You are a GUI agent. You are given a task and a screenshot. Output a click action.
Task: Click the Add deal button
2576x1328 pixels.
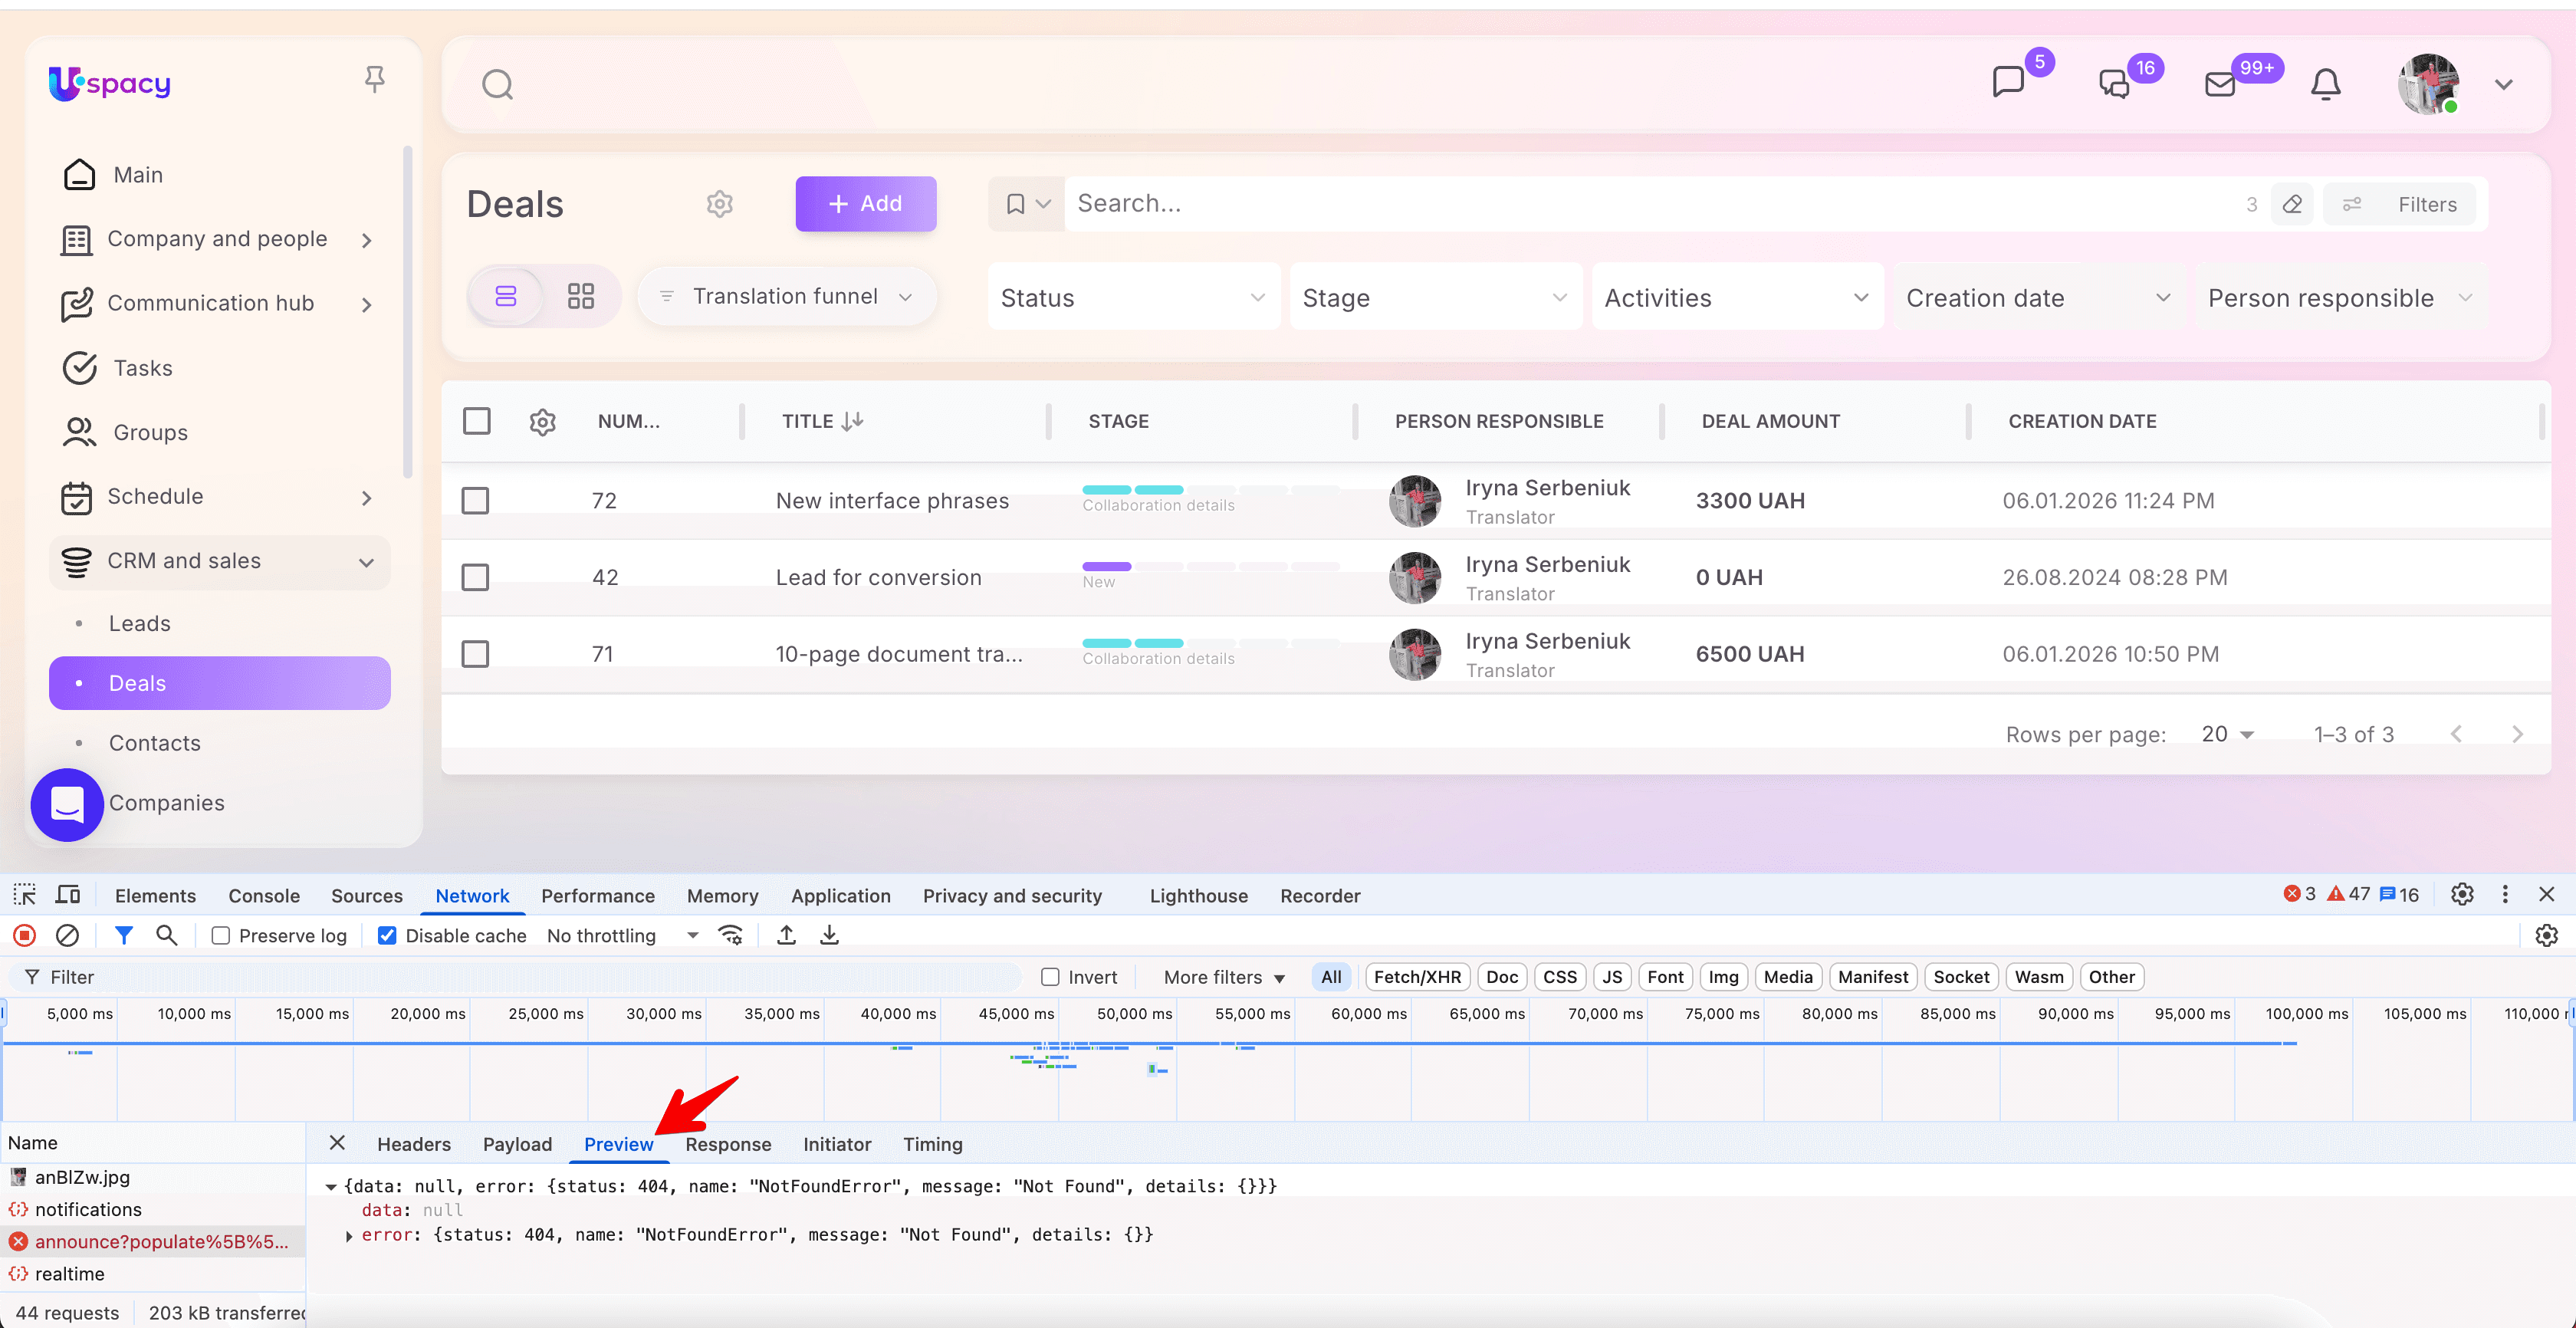tap(865, 204)
